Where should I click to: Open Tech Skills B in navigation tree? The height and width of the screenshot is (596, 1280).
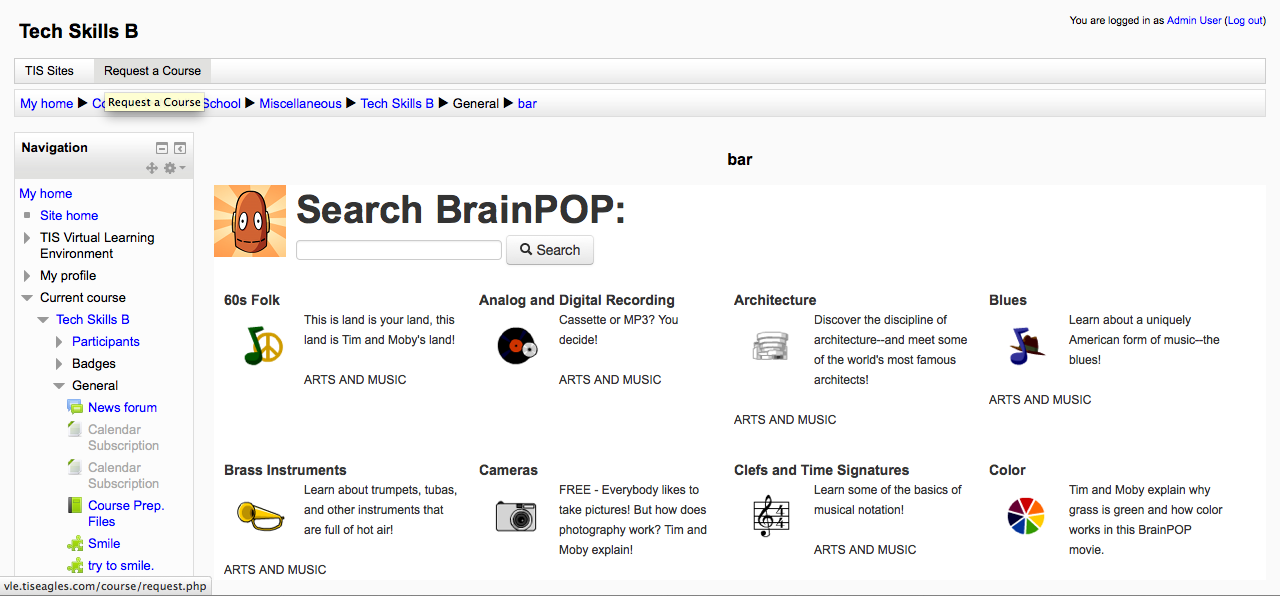93,319
